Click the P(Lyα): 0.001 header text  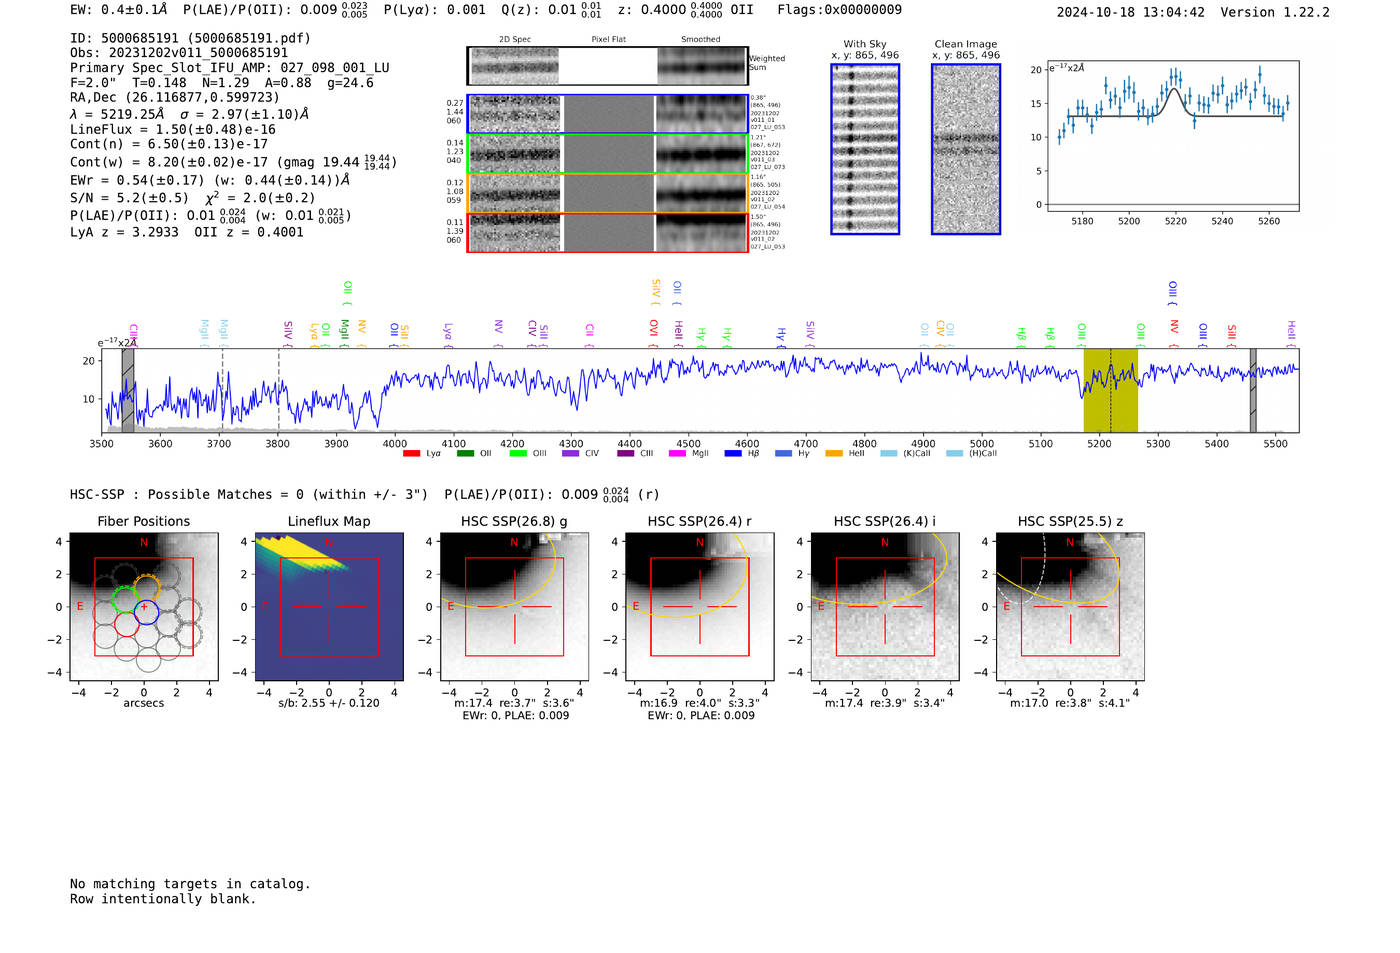pyautogui.click(x=435, y=10)
